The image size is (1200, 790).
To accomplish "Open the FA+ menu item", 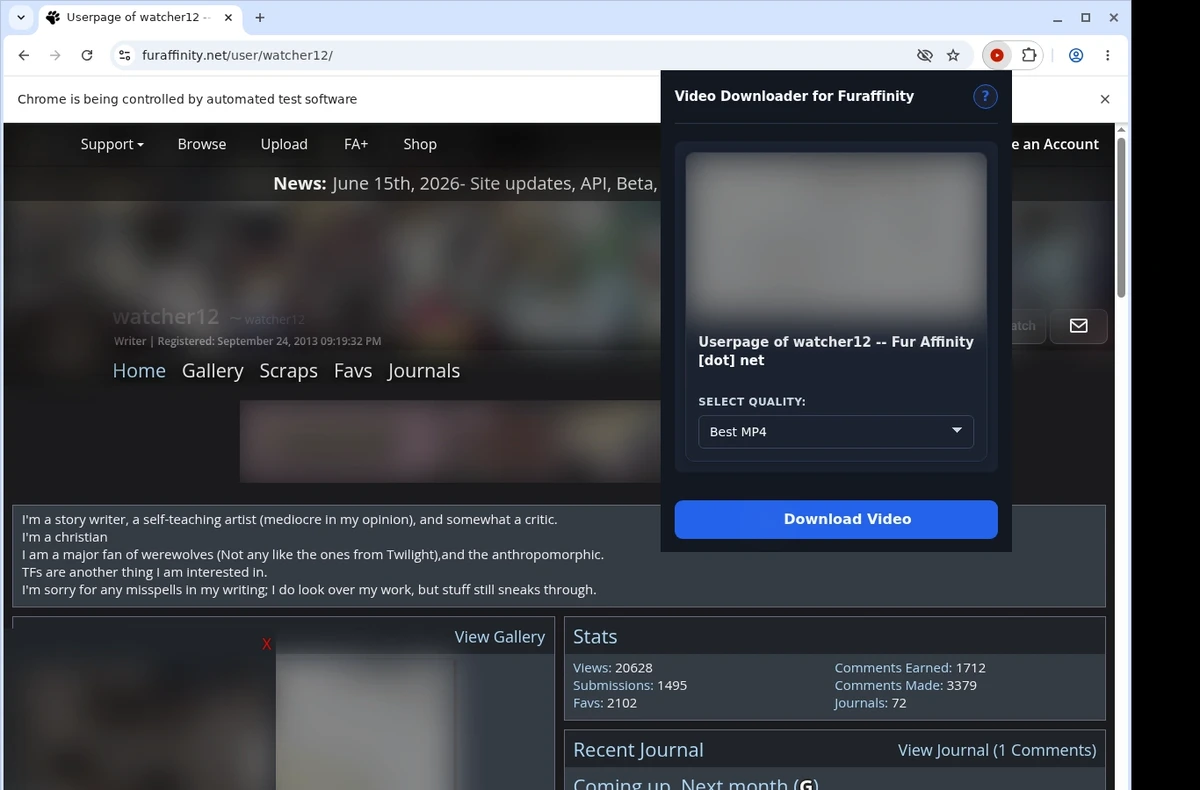I will point(356,144).
